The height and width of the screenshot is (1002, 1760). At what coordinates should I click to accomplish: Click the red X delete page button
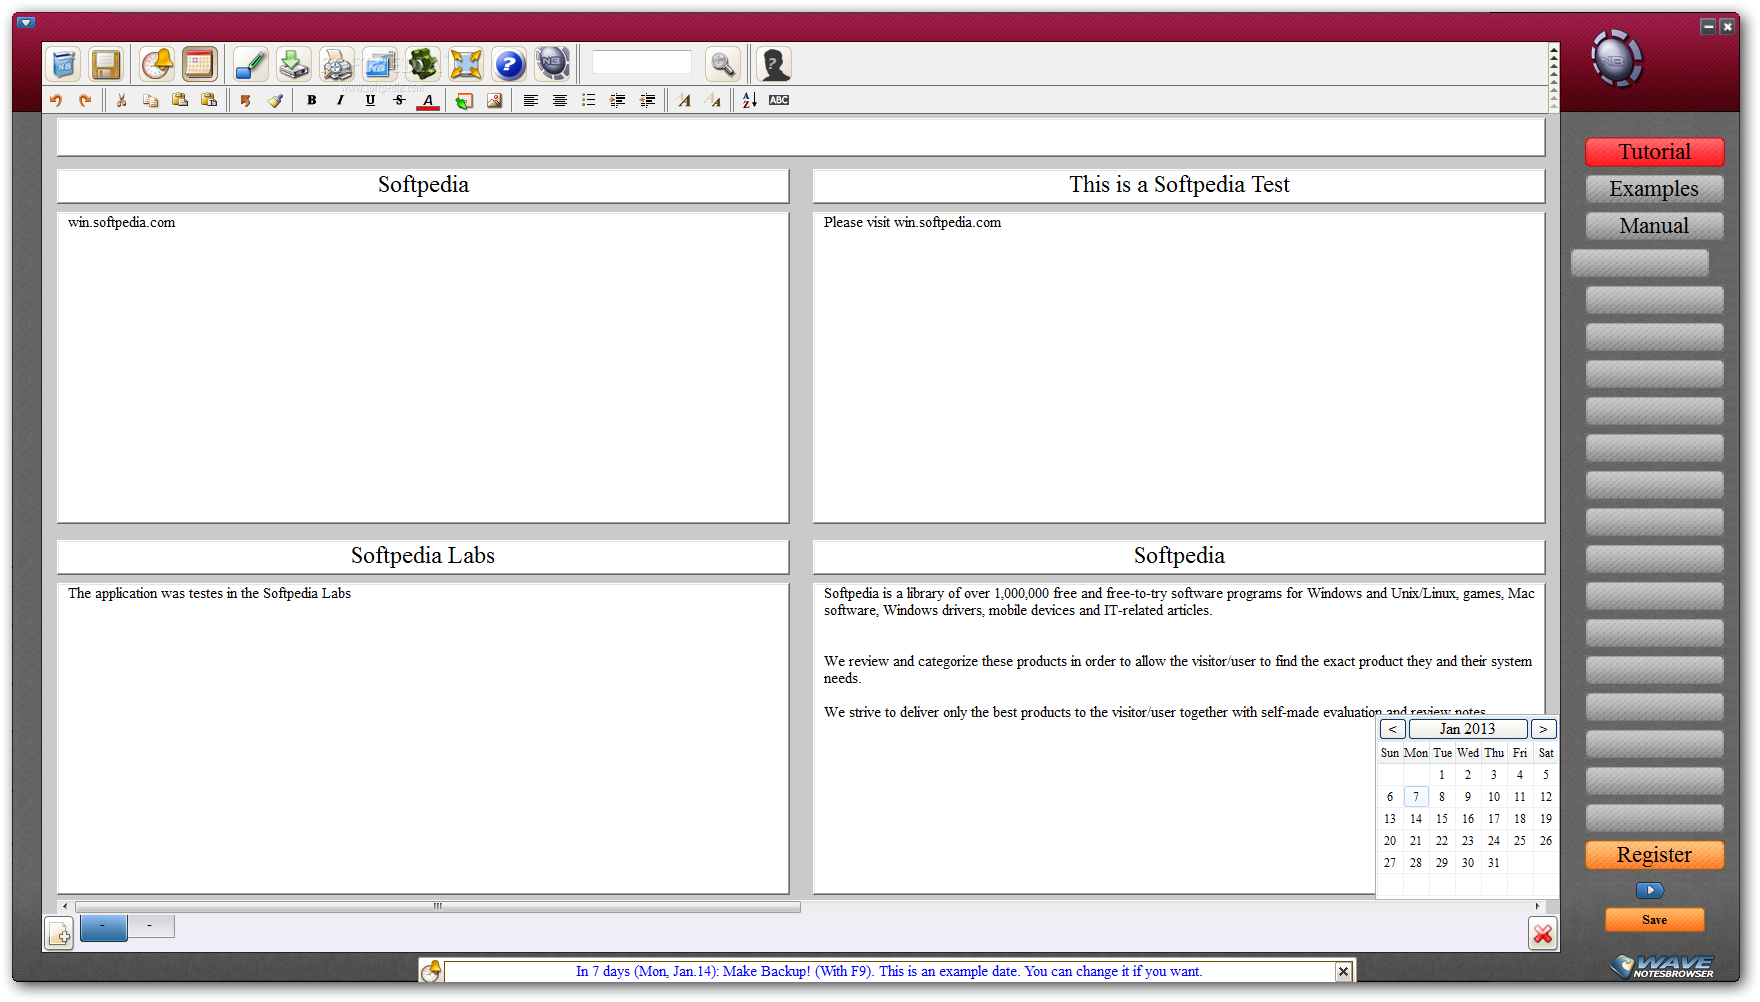[x=1543, y=934]
